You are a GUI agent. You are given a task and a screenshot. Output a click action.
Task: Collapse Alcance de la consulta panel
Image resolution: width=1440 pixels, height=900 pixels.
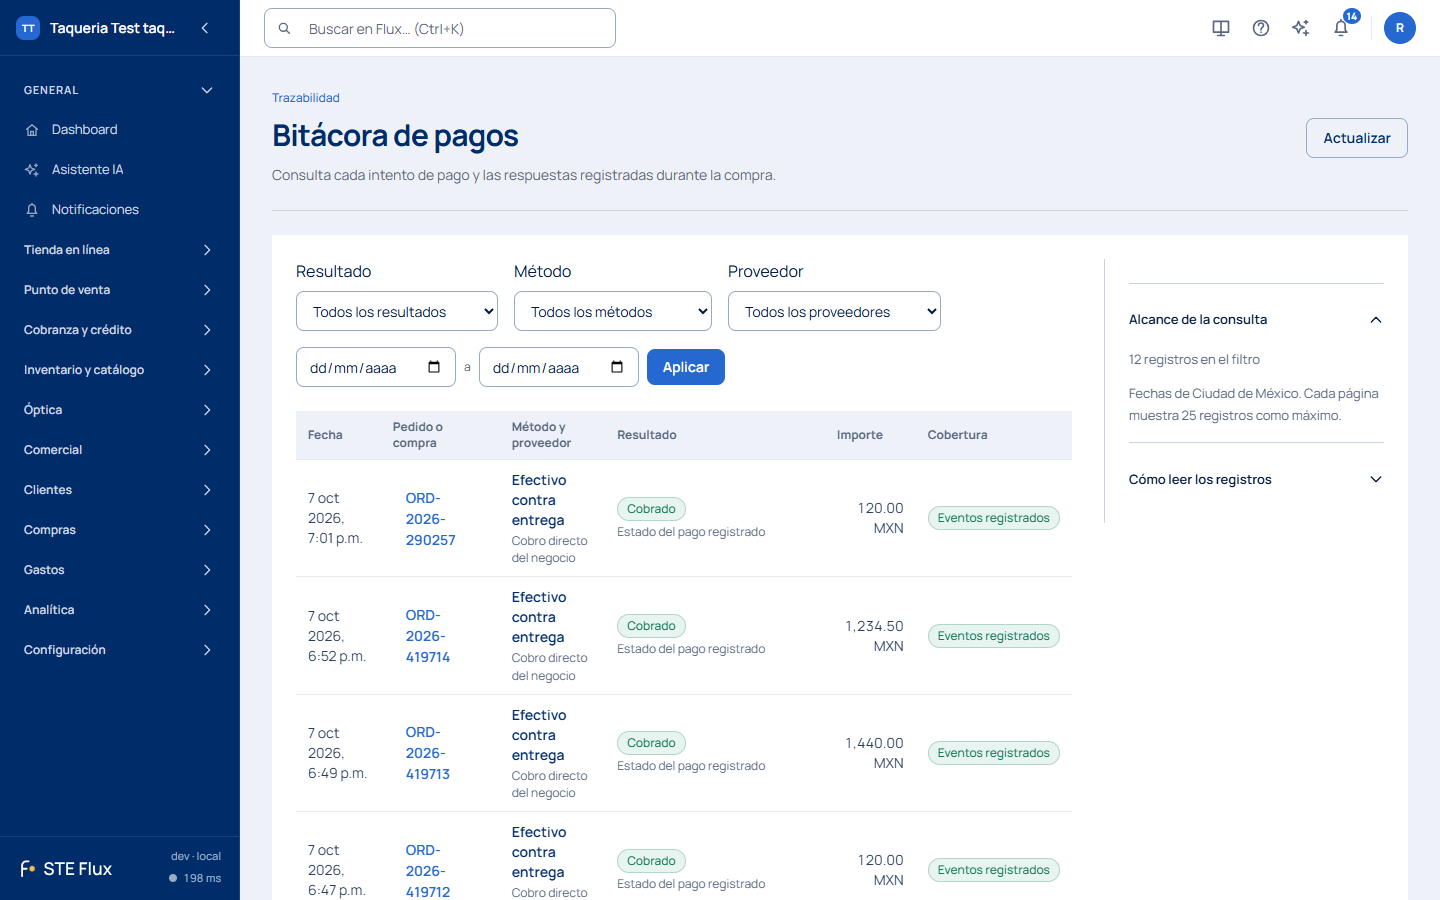(1256, 320)
